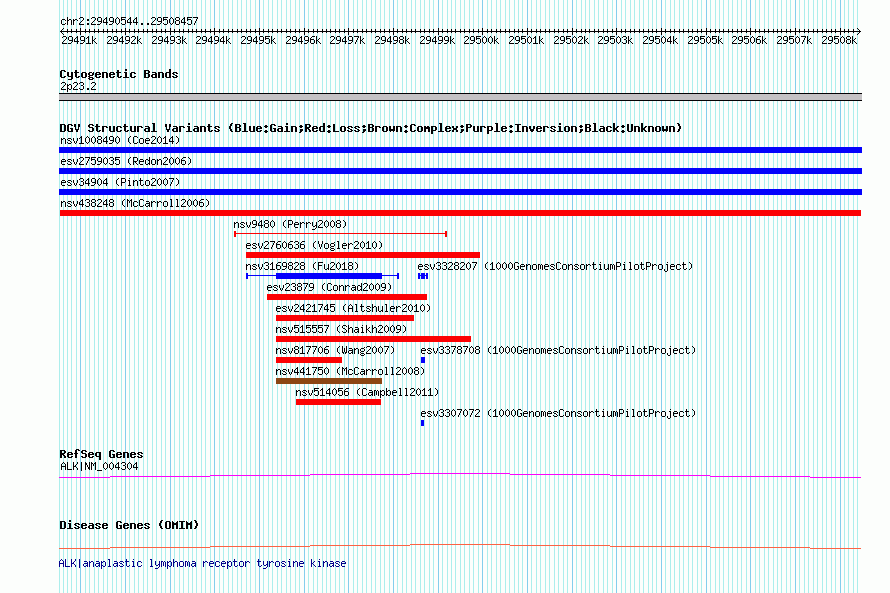
Task: Click the nsv1008490 (Coe2014) label
Action: (120, 140)
